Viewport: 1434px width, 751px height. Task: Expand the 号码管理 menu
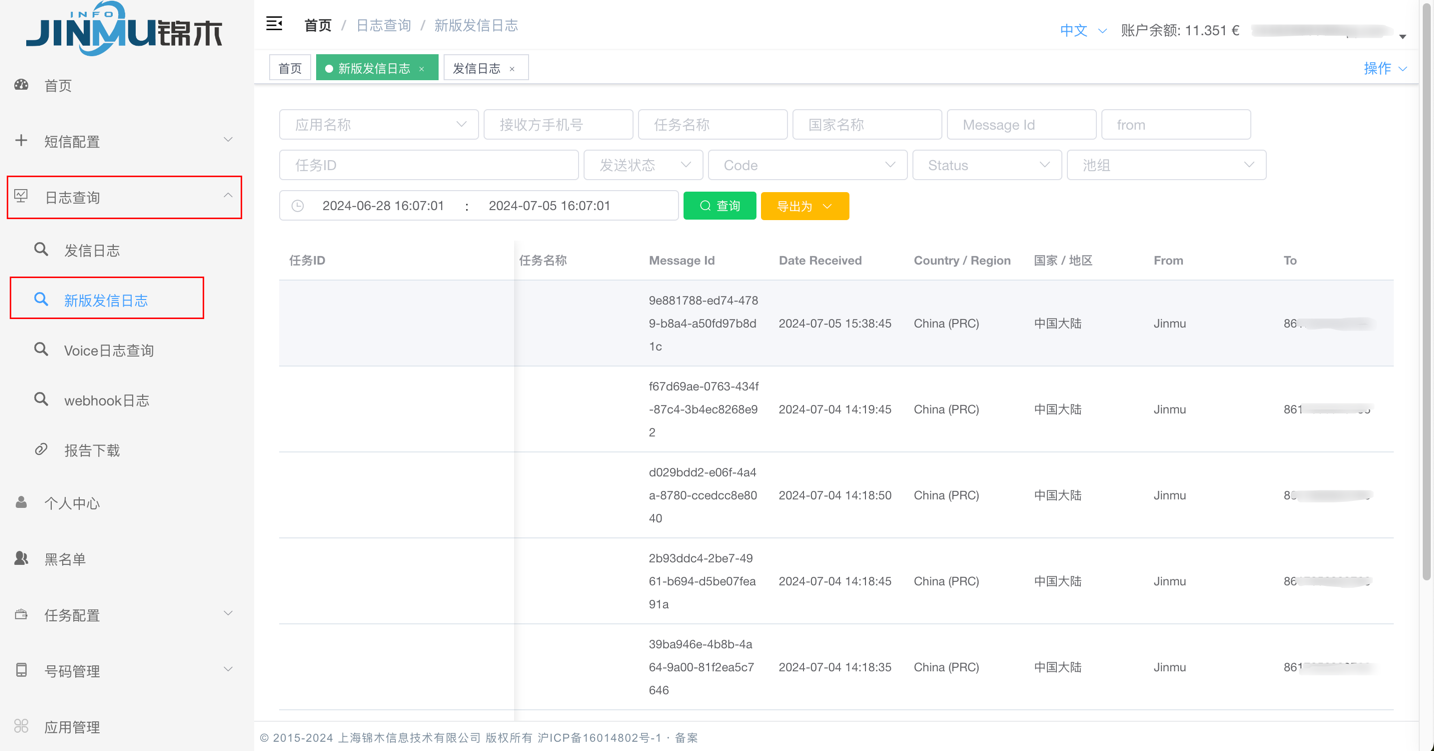click(228, 670)
